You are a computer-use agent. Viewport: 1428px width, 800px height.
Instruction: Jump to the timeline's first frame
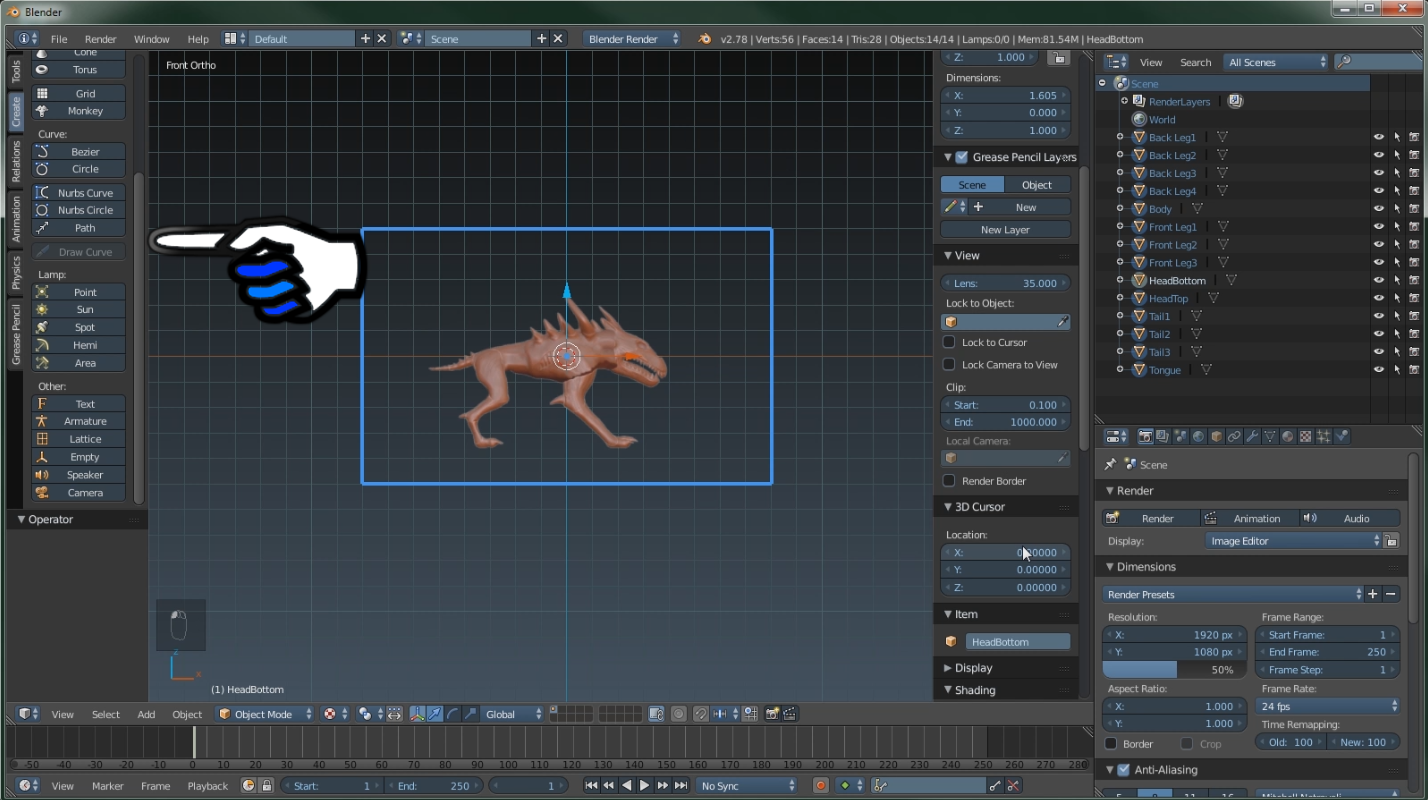(x=591, y=786)
